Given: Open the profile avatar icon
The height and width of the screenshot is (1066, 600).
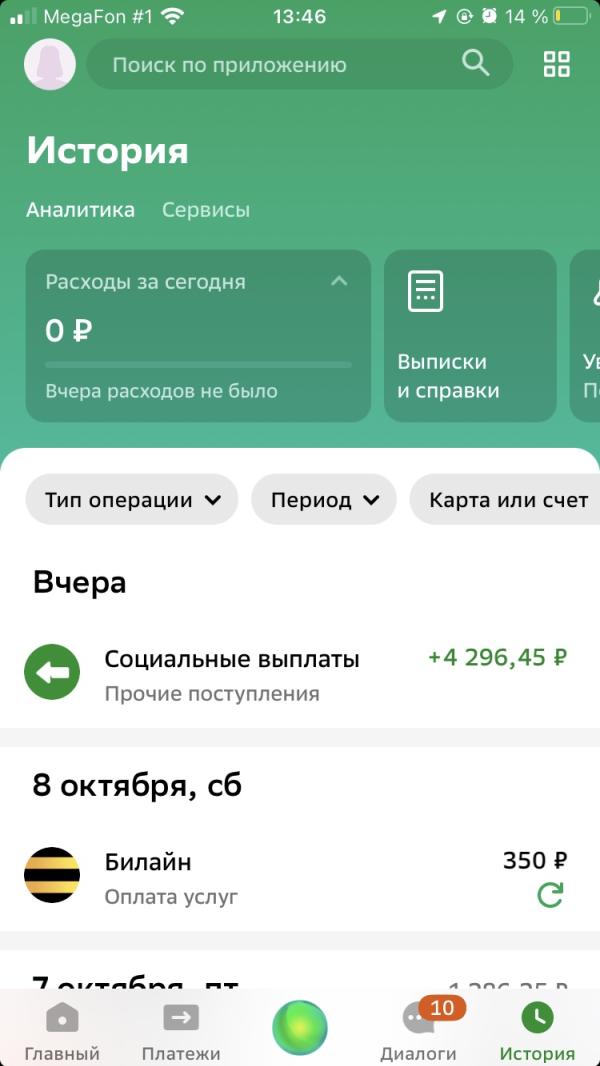Looking at the screenshot, I should click(x=50, y=65).
